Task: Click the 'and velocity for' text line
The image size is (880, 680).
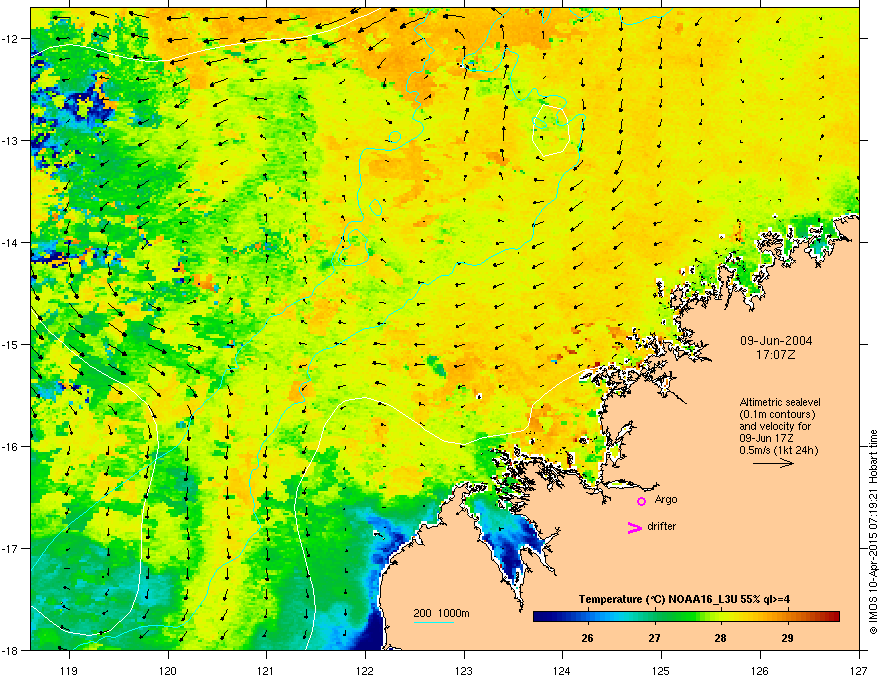Action: 775,426
